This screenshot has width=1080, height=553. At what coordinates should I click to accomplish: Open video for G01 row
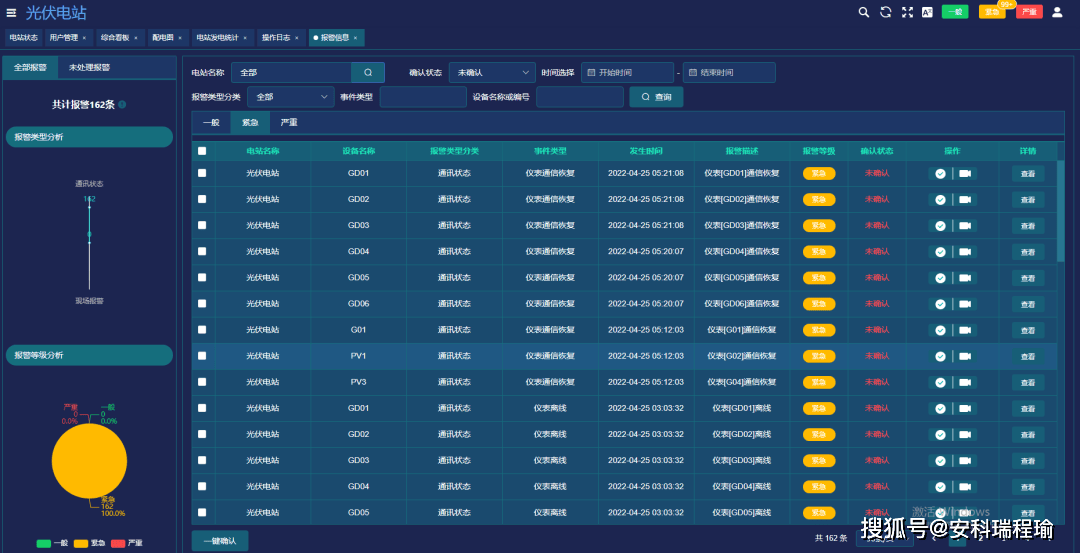click(965, 331)
